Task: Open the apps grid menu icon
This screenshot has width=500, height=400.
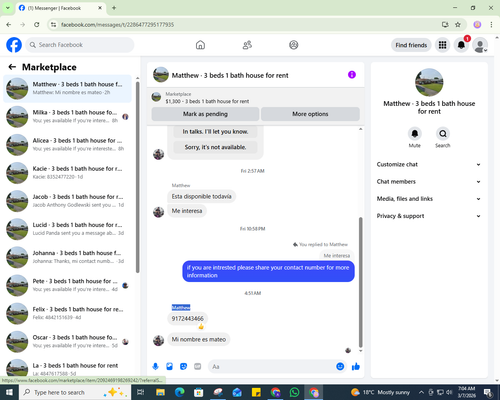Action: pyautogui.click(x=442, y=45)
